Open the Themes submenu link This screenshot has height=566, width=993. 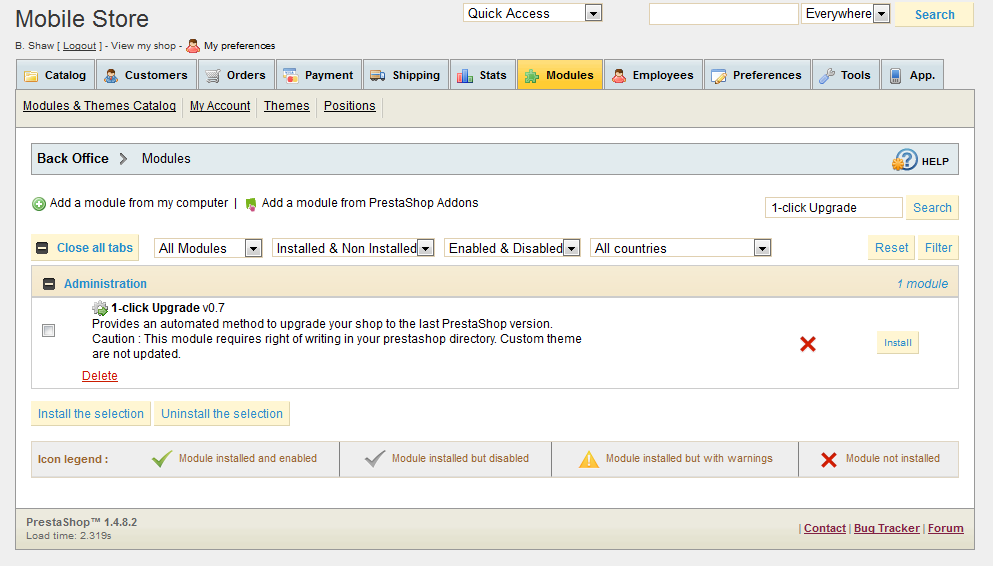(286, 106)
